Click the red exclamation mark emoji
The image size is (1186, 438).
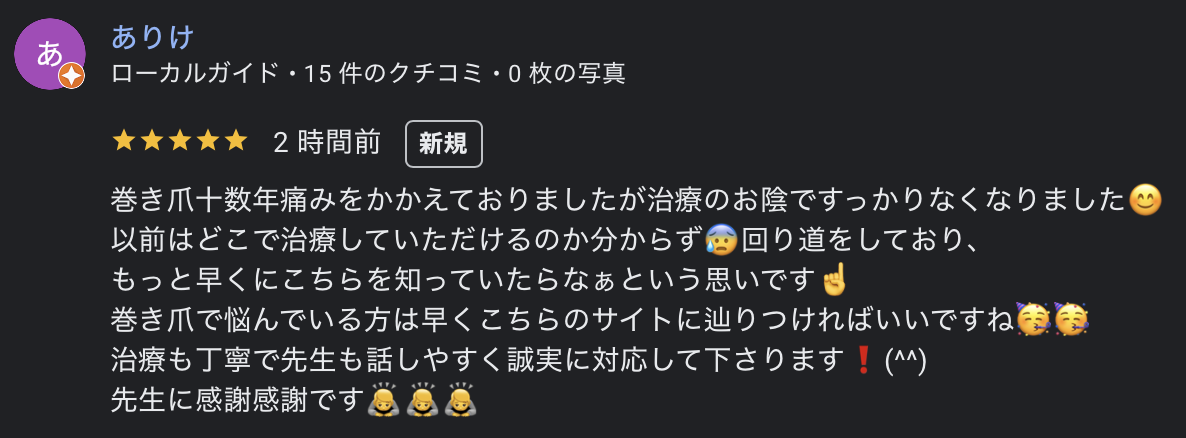[862, 360]
